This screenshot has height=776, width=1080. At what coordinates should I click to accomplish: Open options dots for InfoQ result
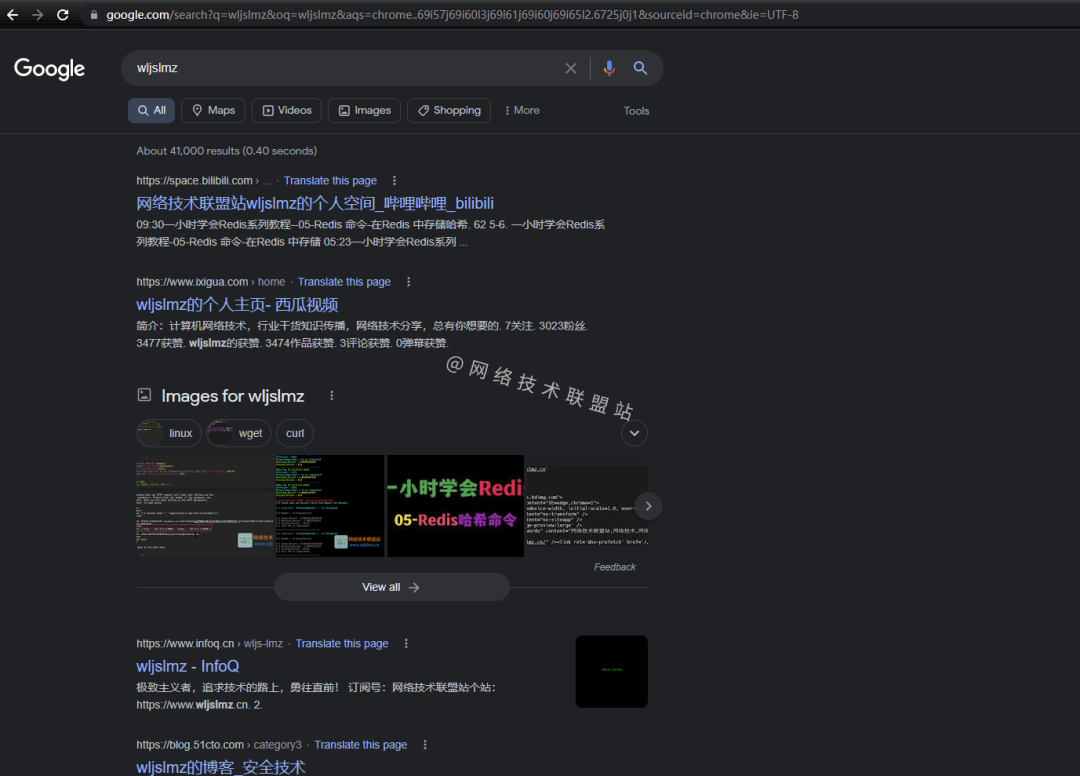click(x=406, y=643)
